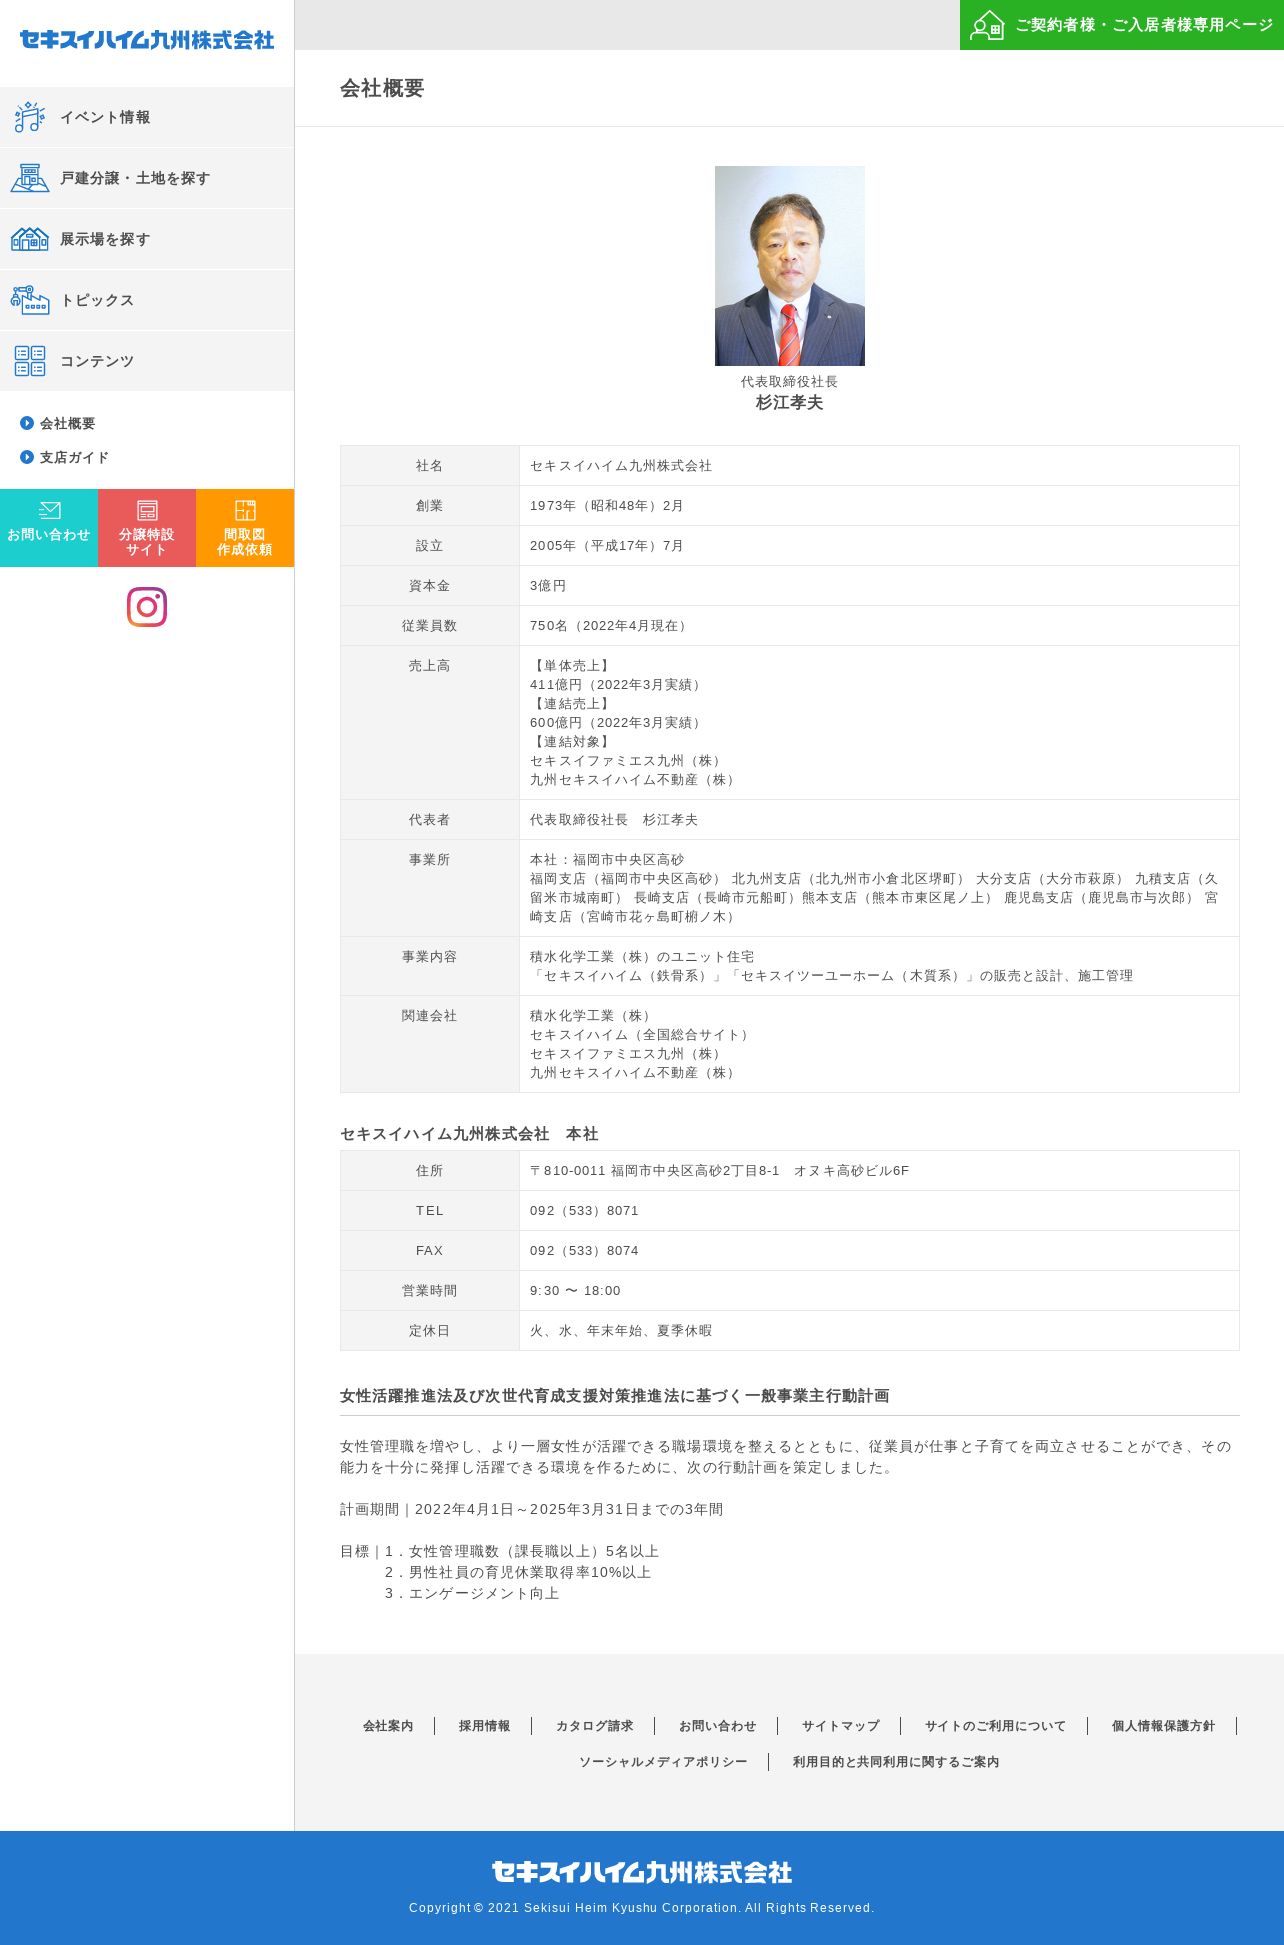Click the arrow bullet beside 支店ガイド

tap(27, 457)
